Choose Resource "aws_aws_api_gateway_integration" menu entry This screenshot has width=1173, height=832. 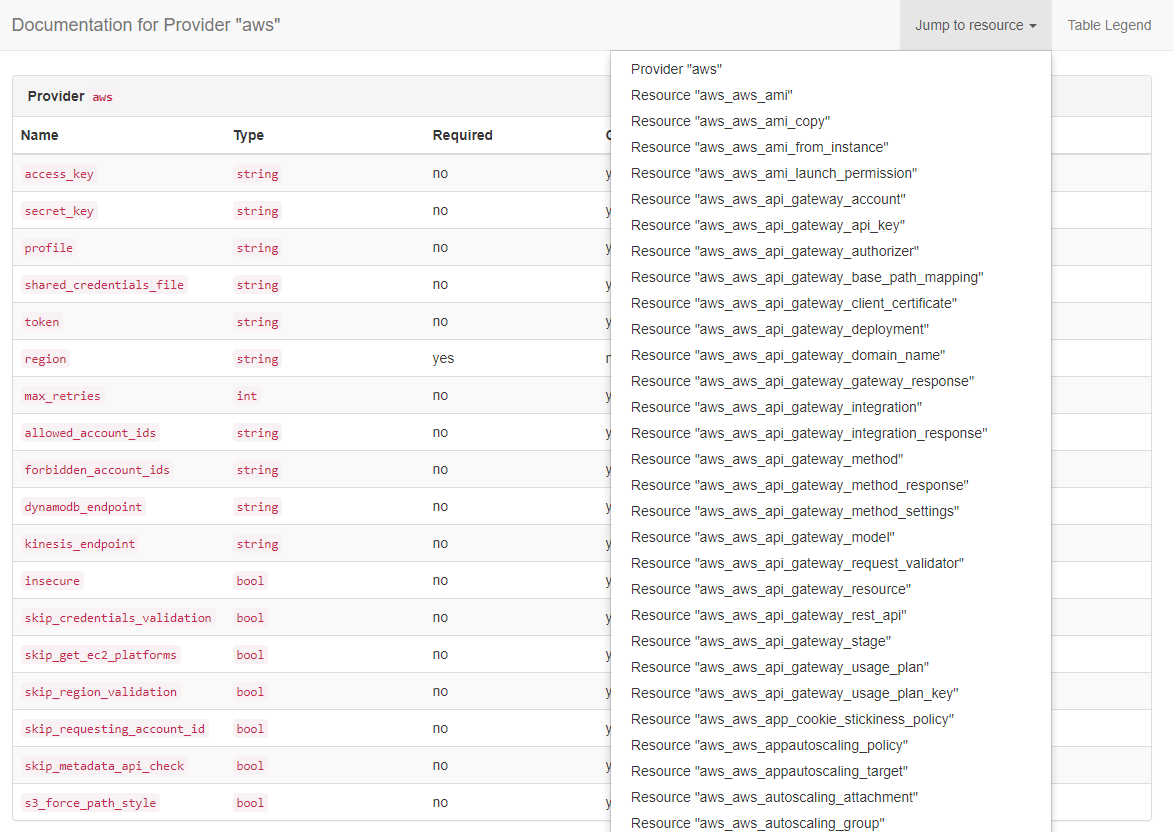[x=830, y=407]
